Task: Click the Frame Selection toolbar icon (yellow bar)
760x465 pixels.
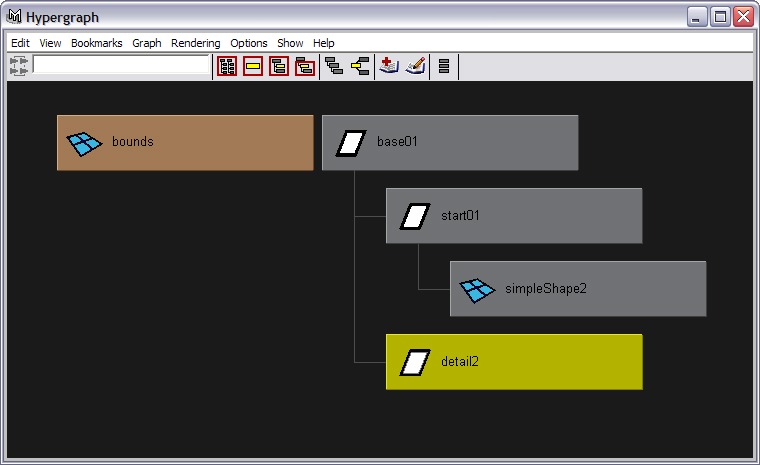Action: 253,66
